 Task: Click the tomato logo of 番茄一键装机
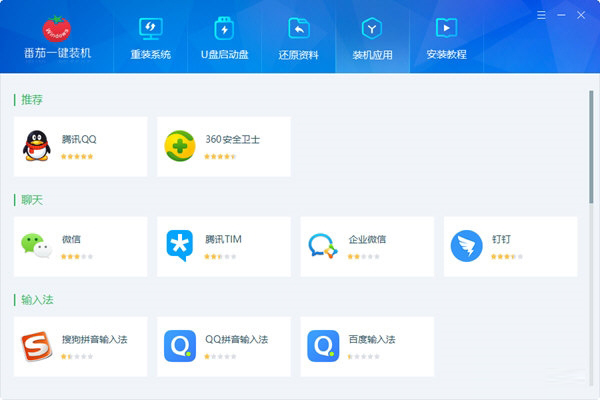click(57, 28)
